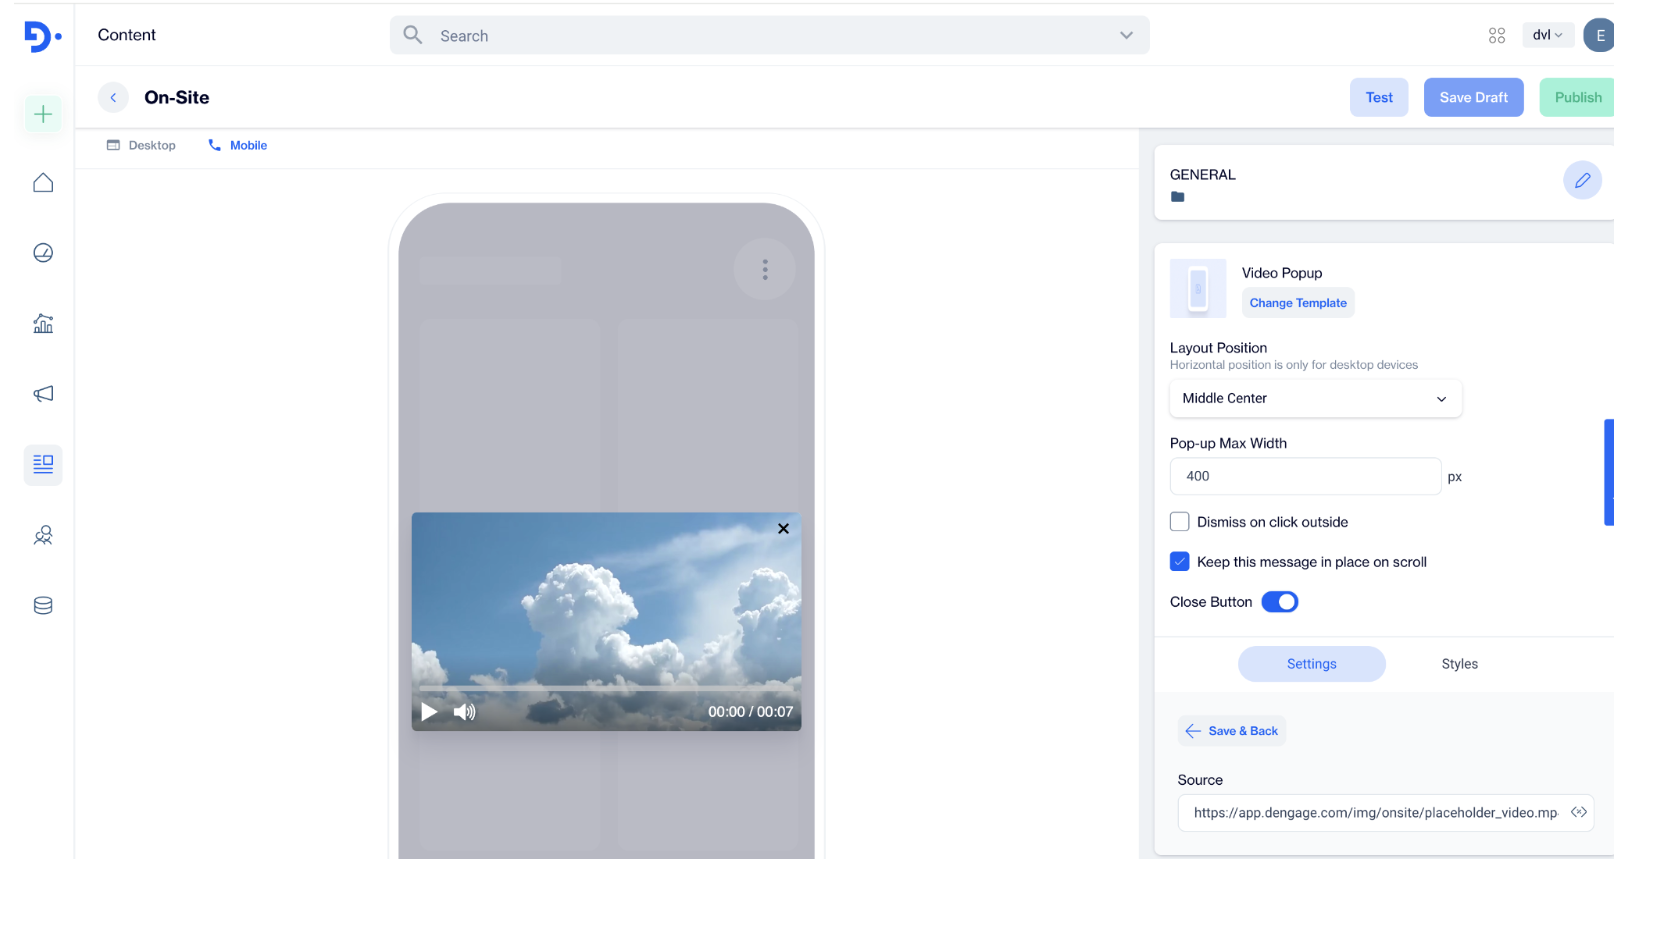
Task: Open the Home icon in sidebar
Action: point(43,183)
